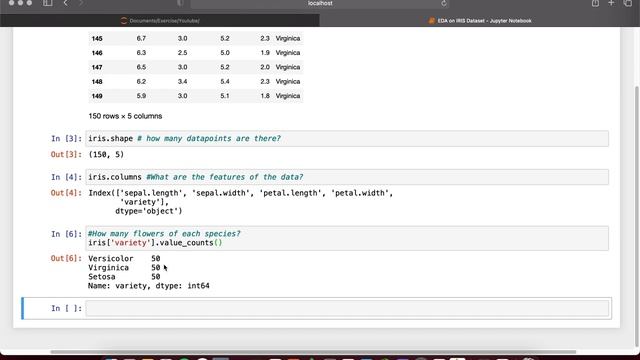Click the Versicolor count row in output
Viewport: 640px width, 360px height.
(124, 258)
